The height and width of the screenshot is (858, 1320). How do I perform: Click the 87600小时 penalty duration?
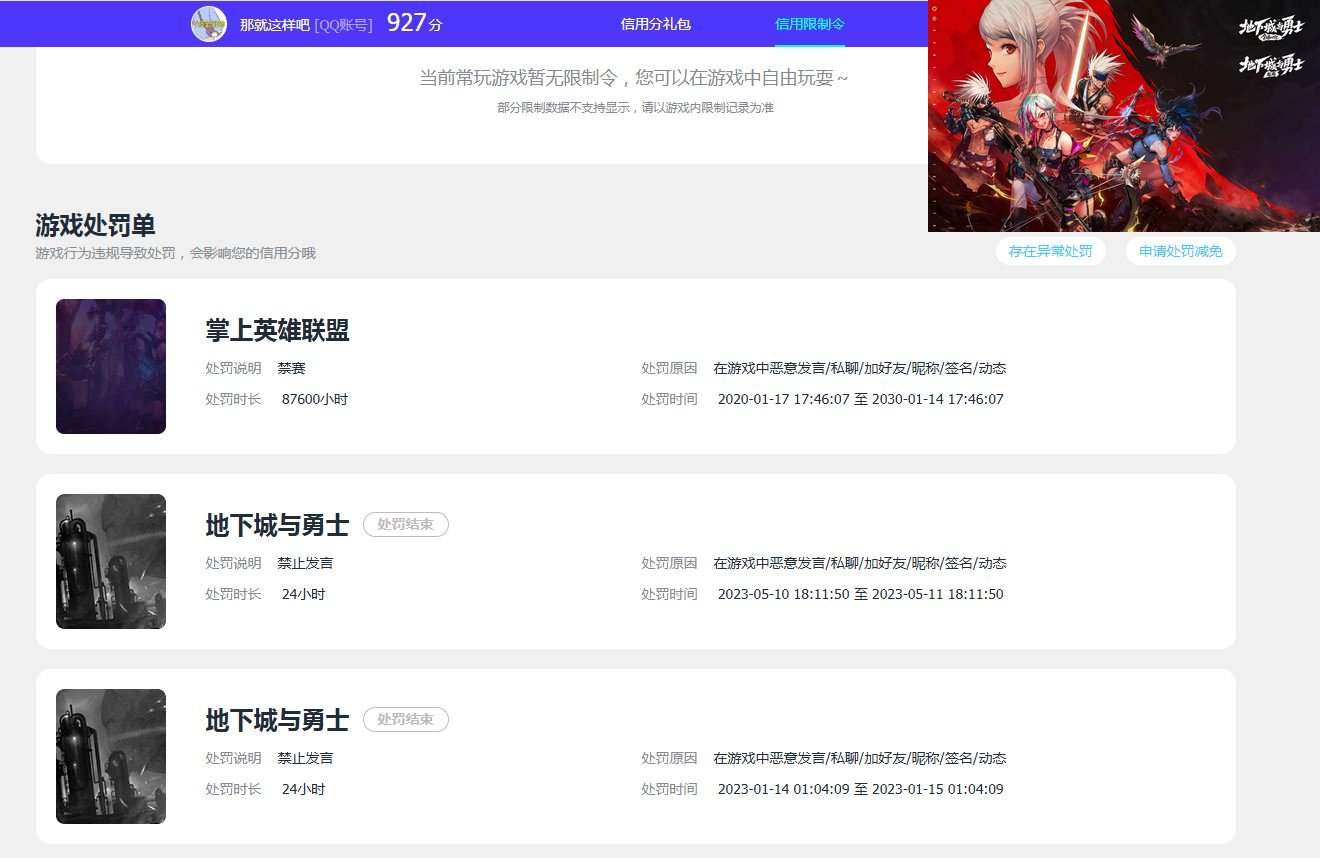pos(315,399)
